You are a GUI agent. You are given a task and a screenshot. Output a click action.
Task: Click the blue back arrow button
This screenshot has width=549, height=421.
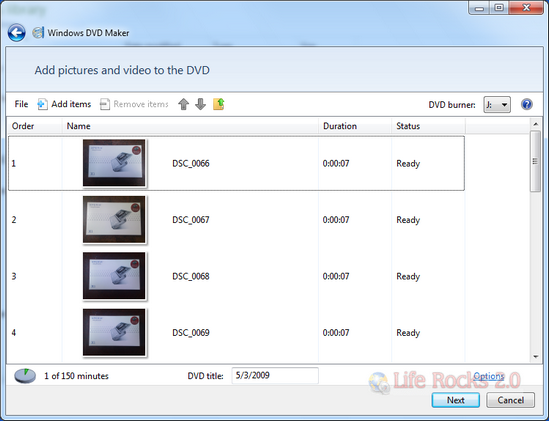(16, 33)
